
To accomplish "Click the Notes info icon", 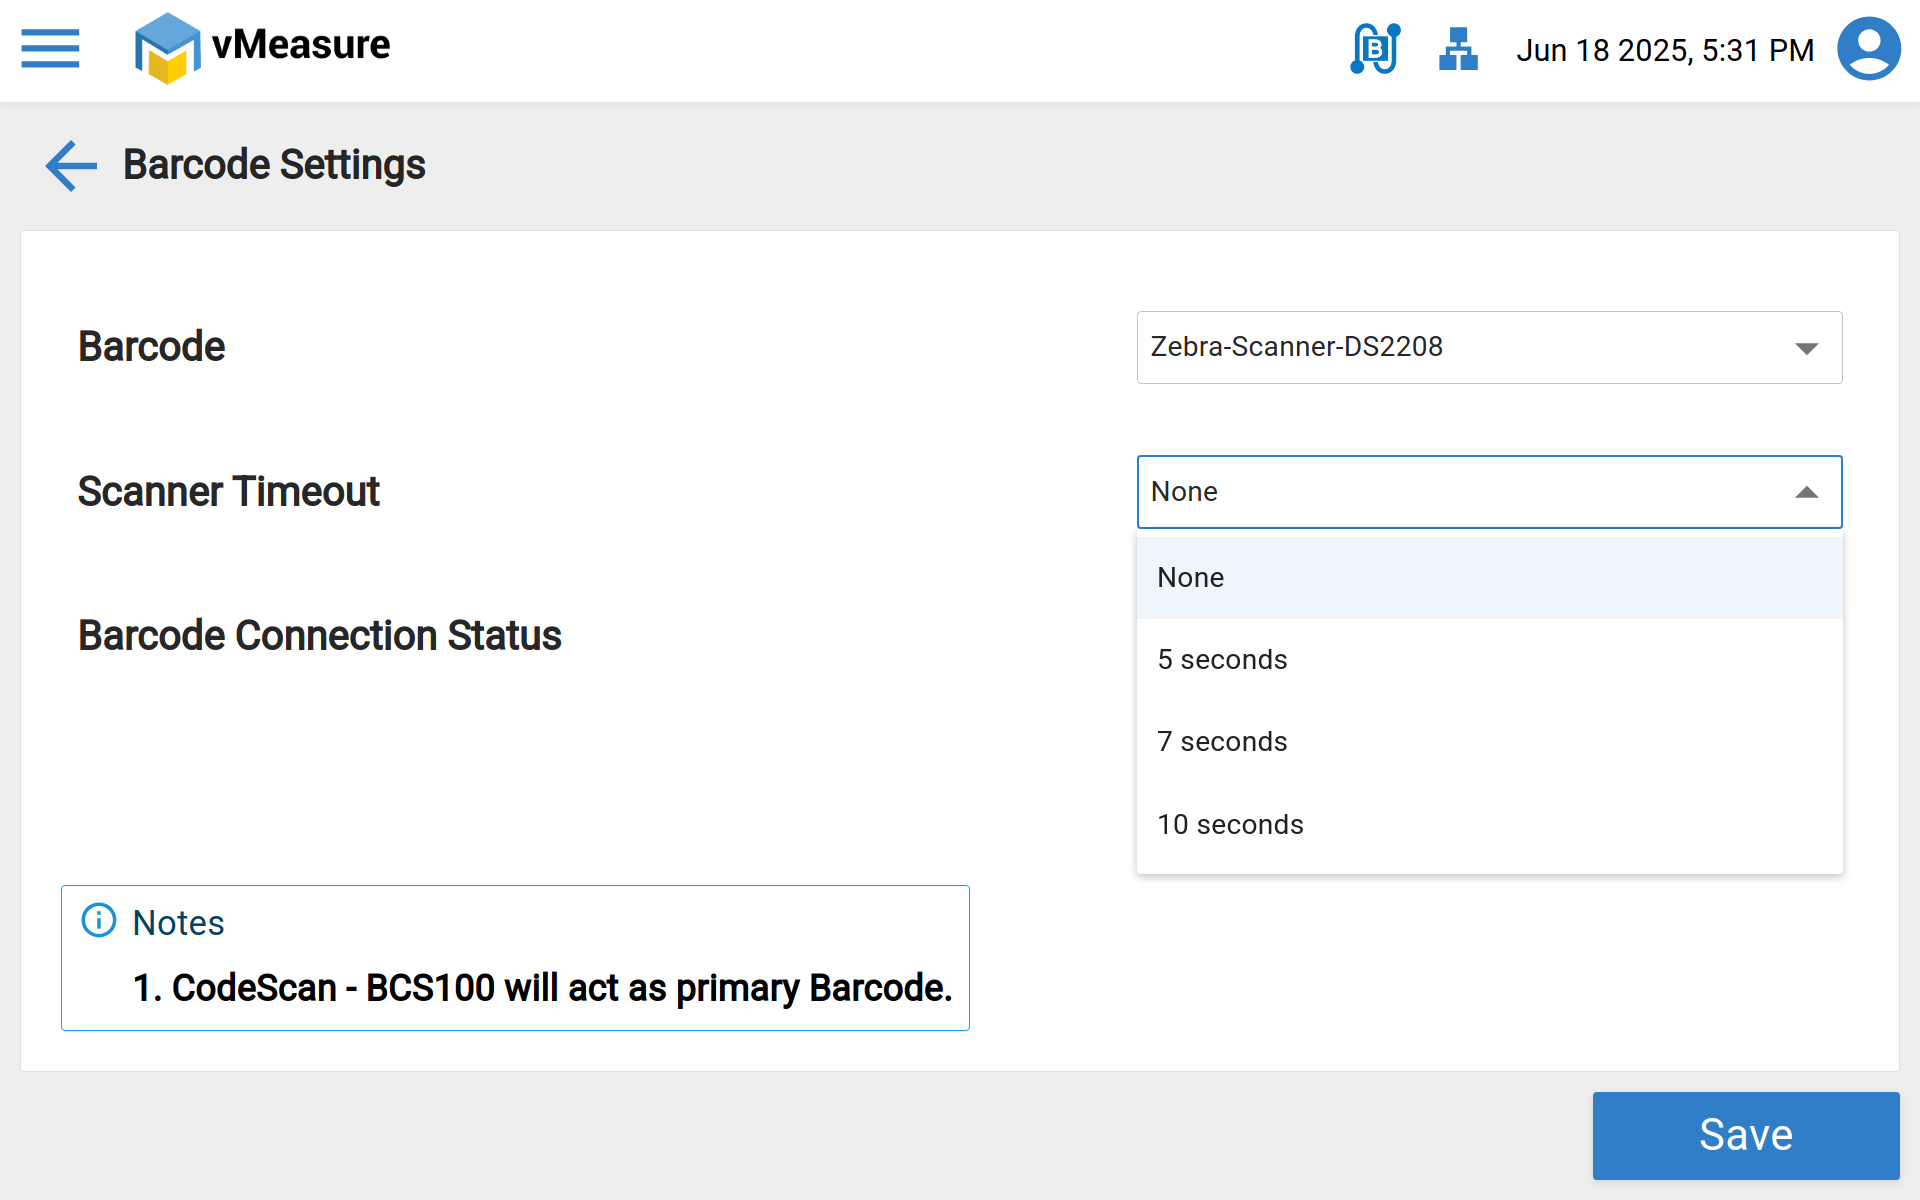I will (99, 920).
